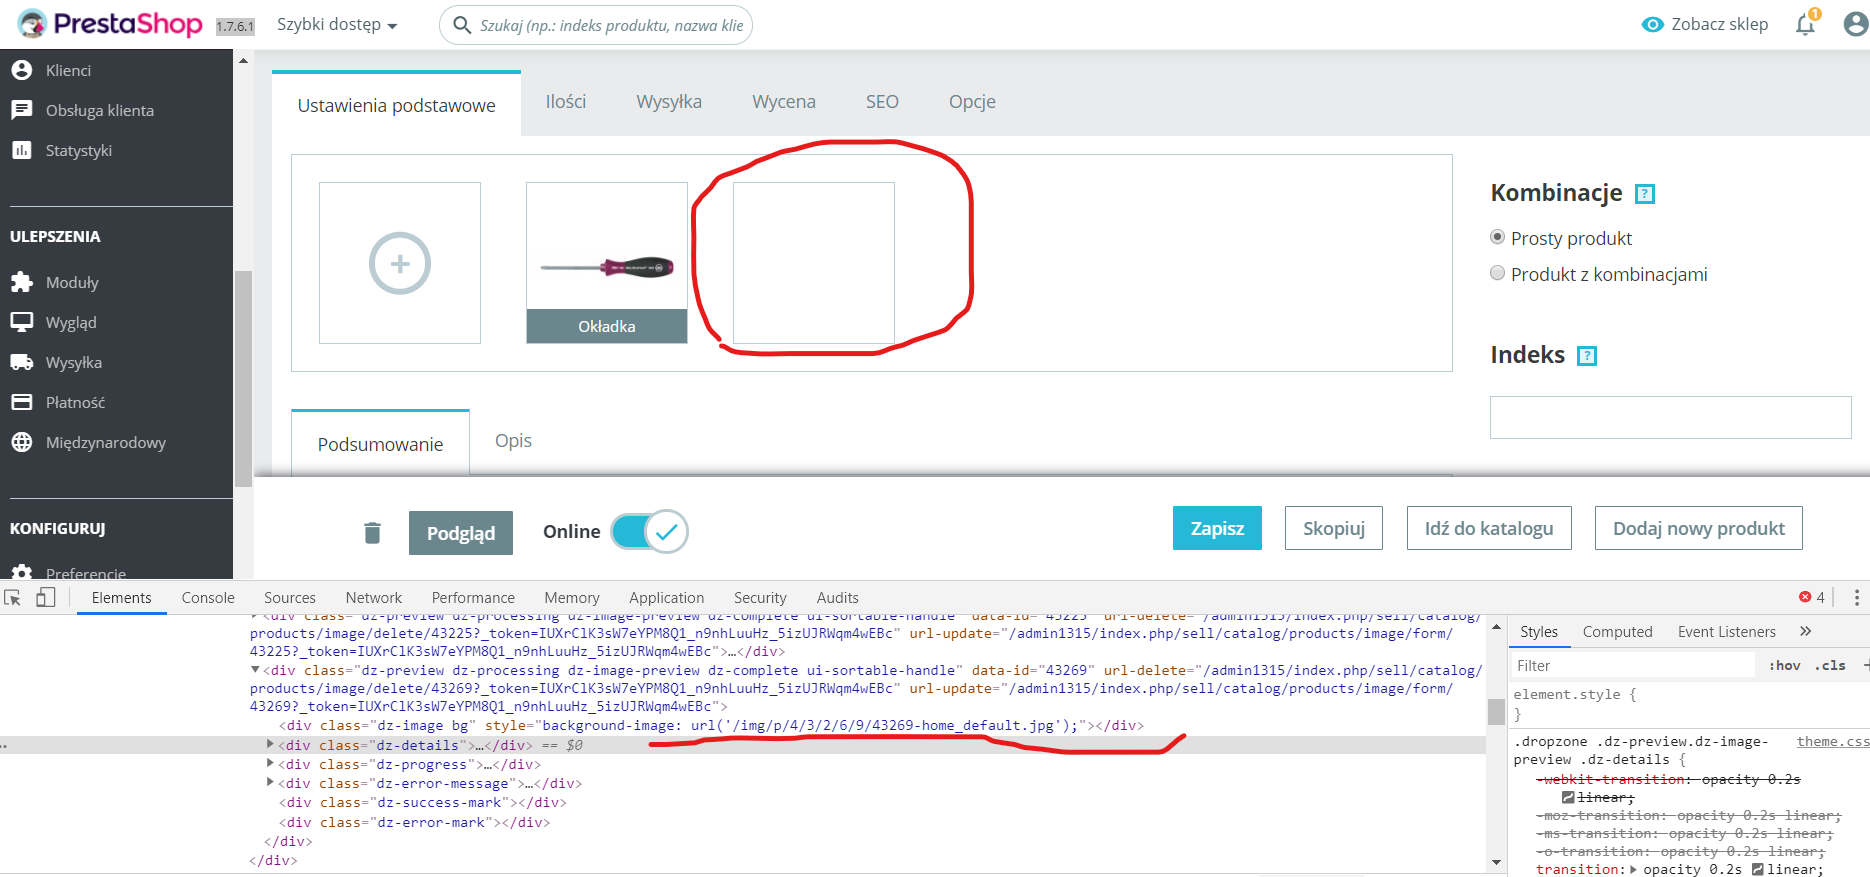Toggle DevTools device toolbar icon
Screen dimensions: 1870x877
46,598
